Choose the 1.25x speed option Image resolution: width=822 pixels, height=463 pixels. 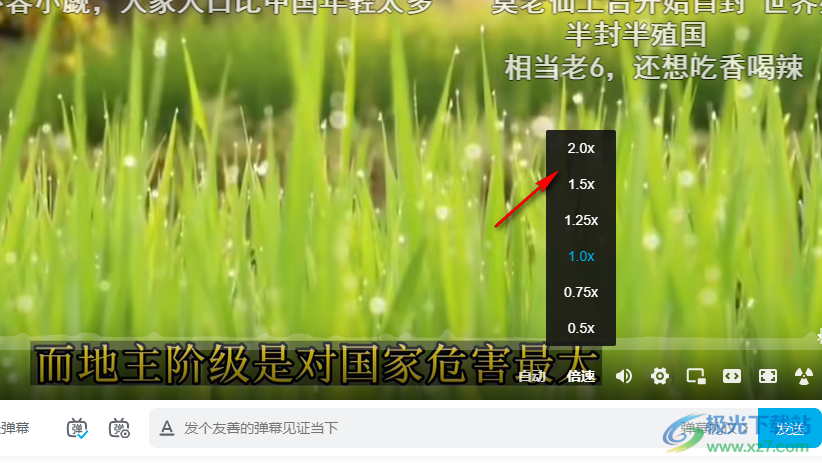(x=581, y=220)
